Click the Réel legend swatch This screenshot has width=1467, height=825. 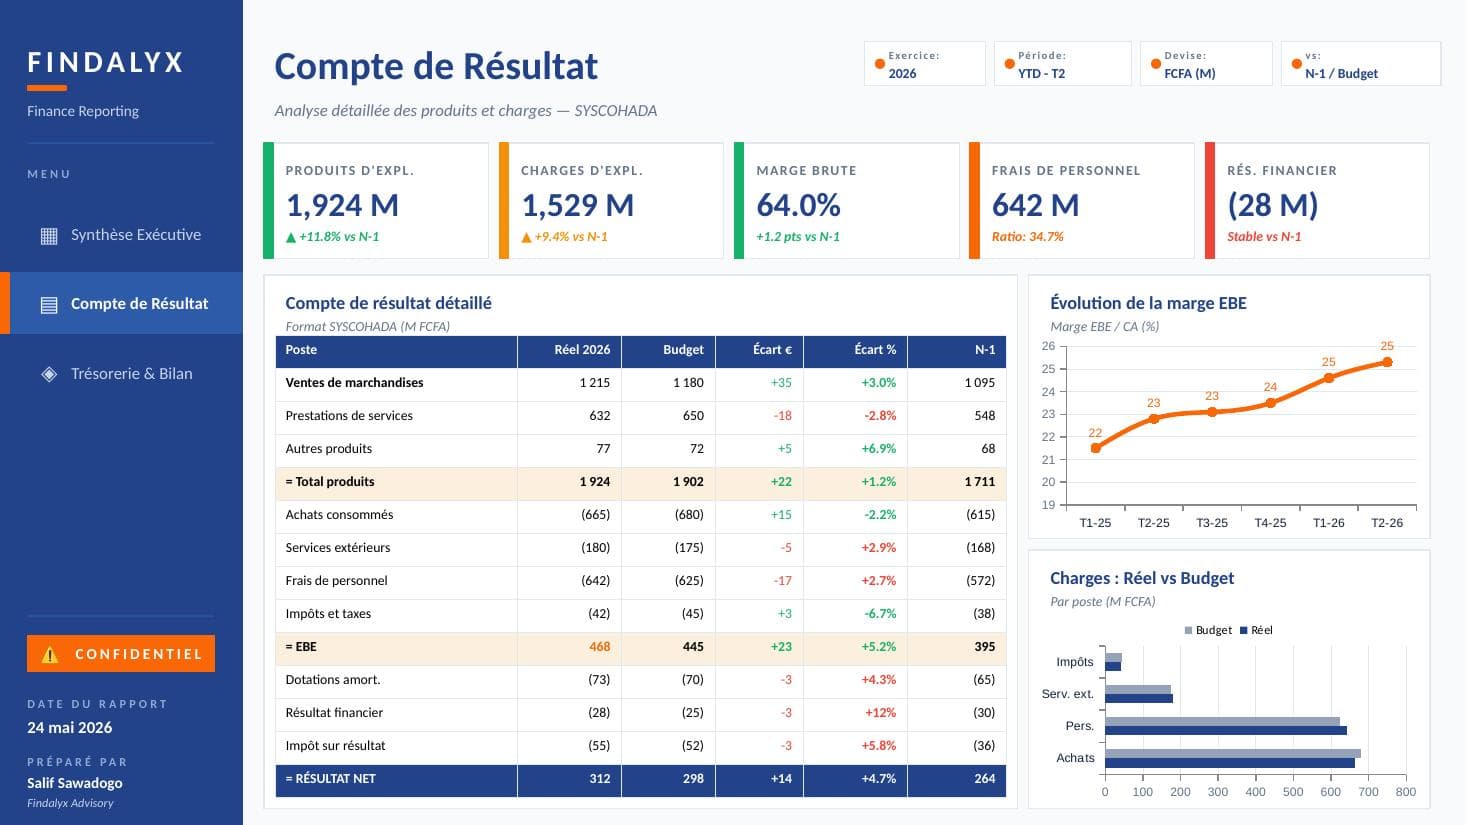coord(1244,630)
